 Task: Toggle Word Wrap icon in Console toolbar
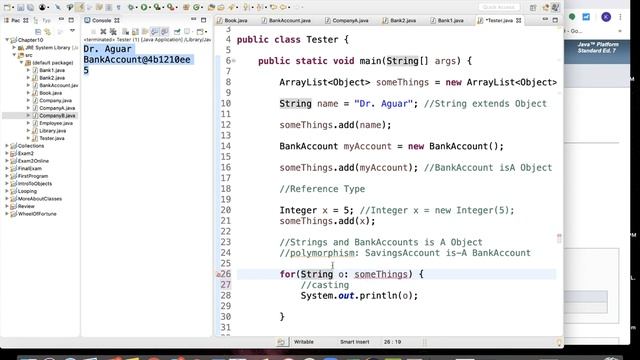(145, 31)
